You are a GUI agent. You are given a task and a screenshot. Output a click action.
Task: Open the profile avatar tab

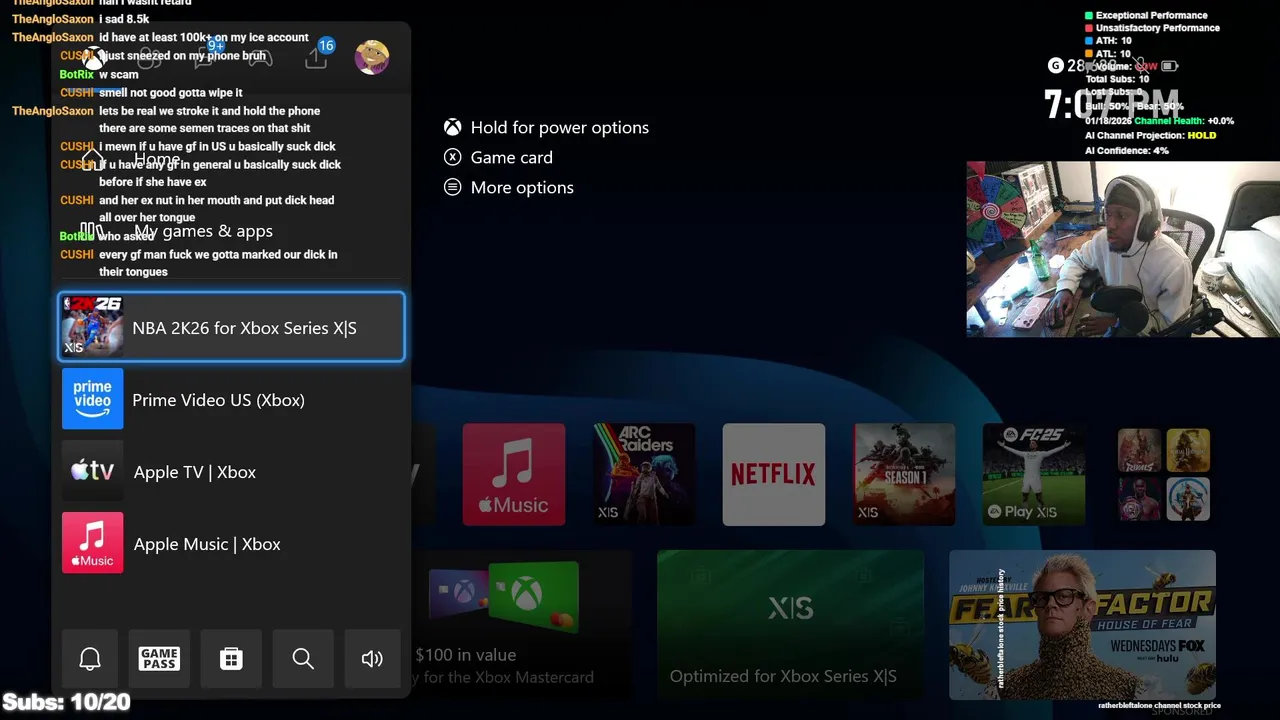pyautogui.click(x=372, y=57)
